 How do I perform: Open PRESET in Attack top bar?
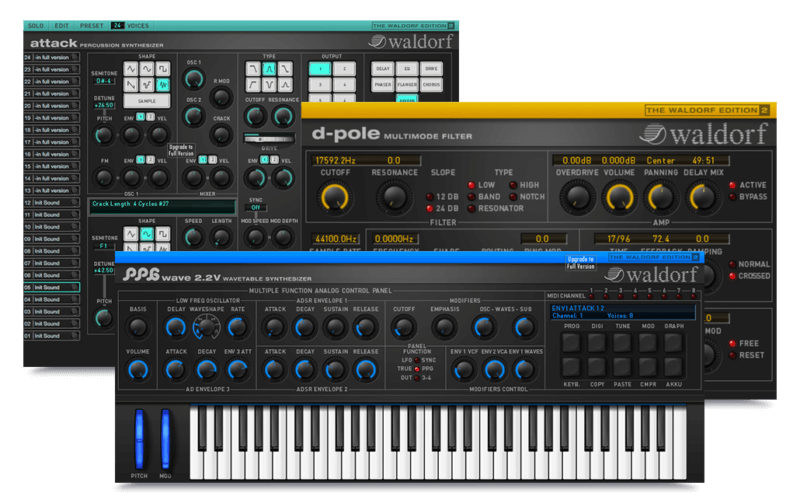pos(91,26)
